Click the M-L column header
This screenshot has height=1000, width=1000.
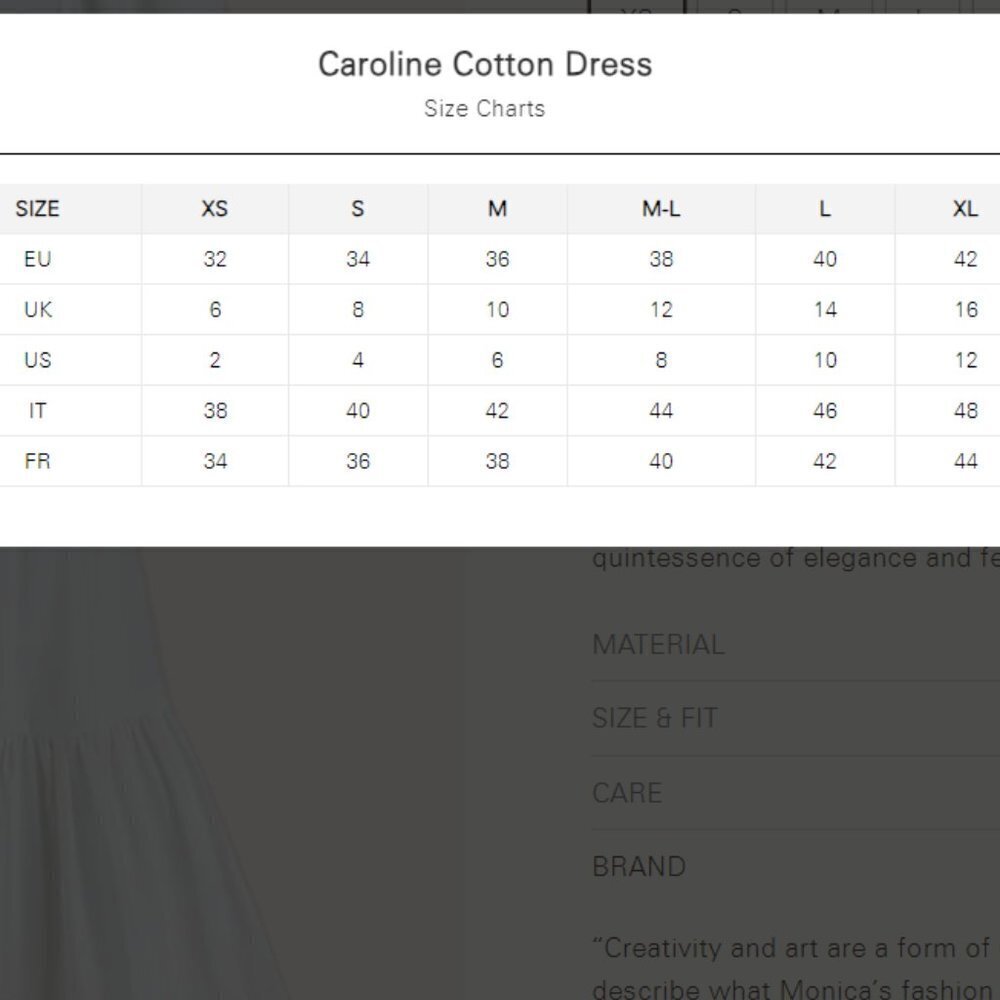tap(661, 209)
